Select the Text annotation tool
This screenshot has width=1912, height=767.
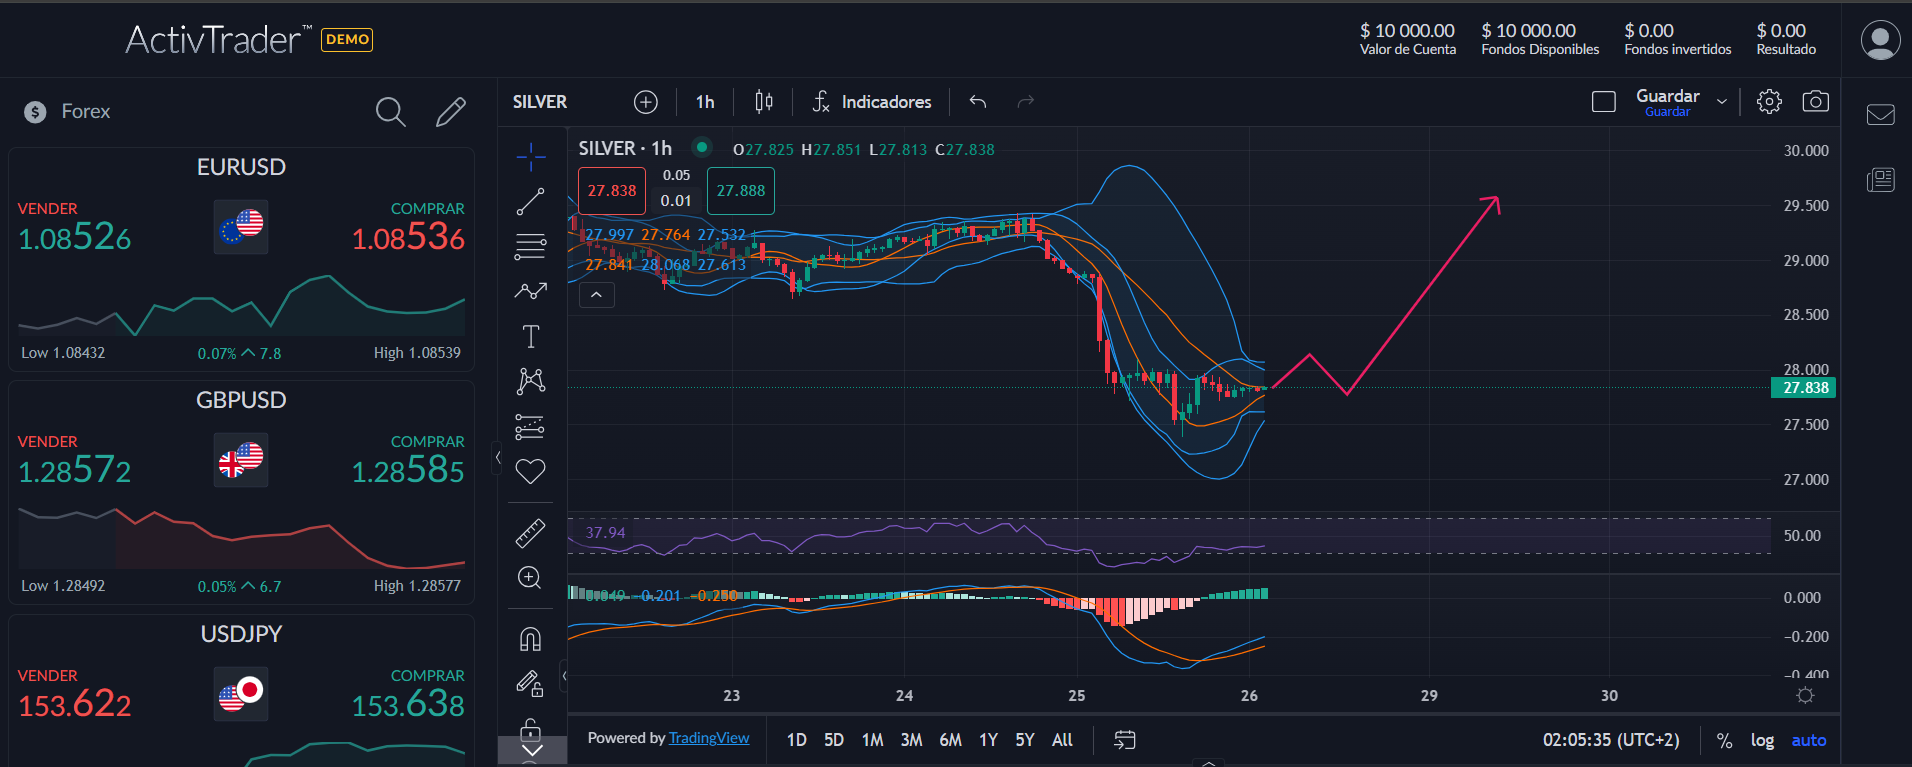(530, 336)
